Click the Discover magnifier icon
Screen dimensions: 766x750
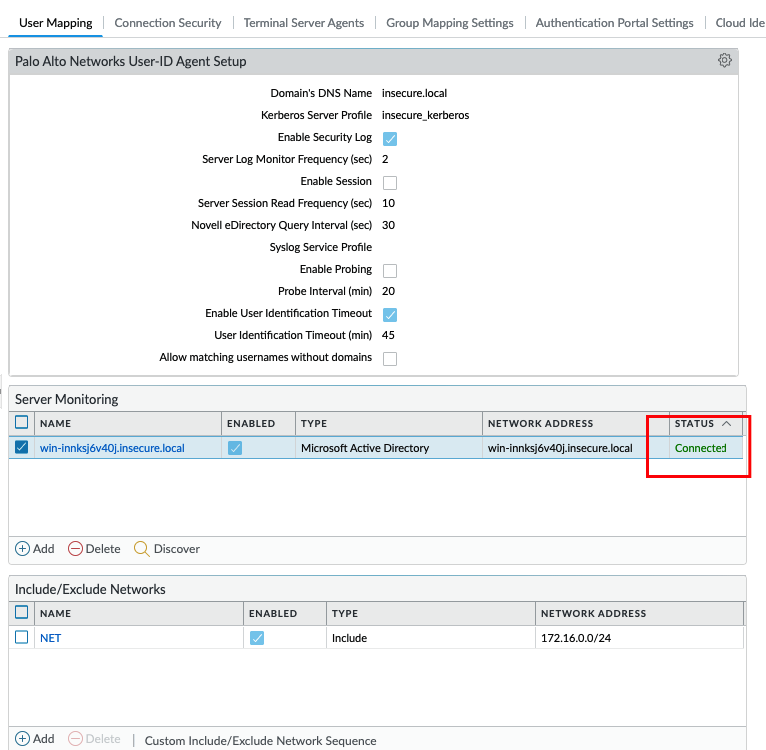pos(142,549)
